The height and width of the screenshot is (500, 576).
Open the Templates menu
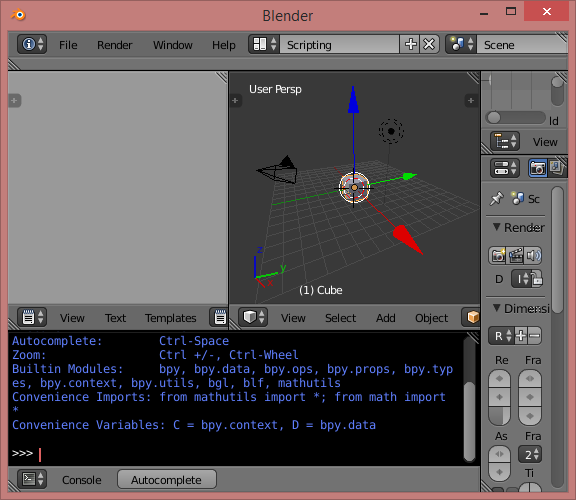[170, 318]
